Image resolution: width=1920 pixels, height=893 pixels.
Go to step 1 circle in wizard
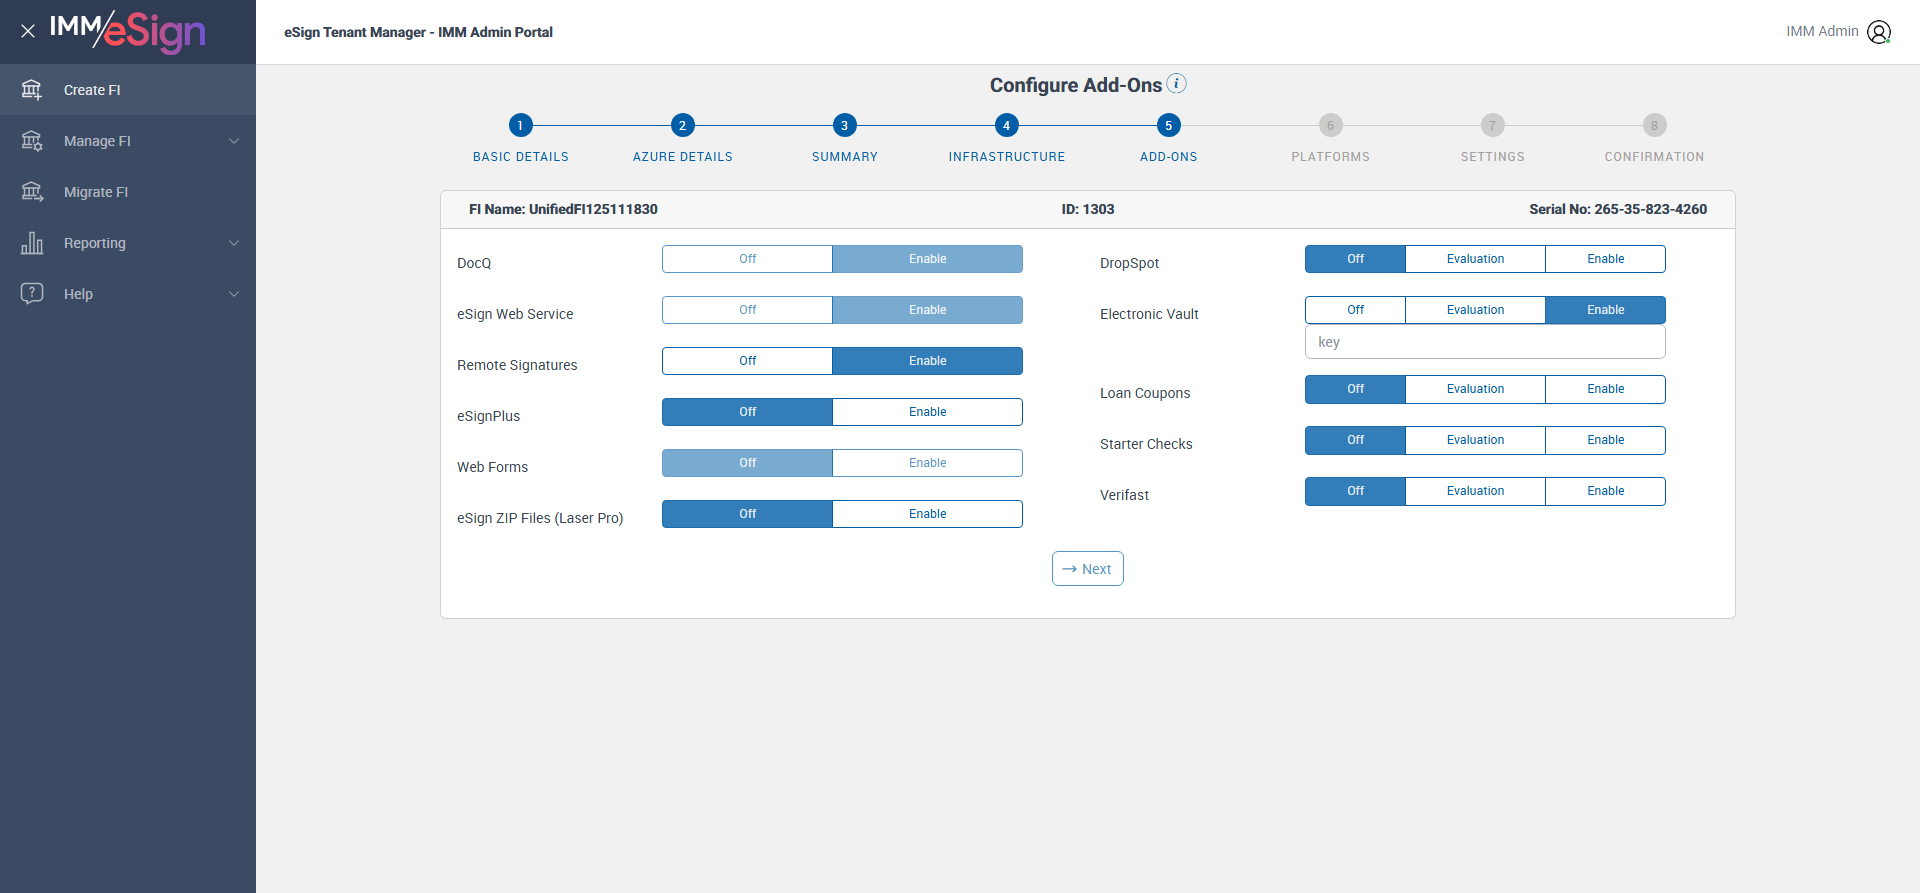(x=520, y=125)
